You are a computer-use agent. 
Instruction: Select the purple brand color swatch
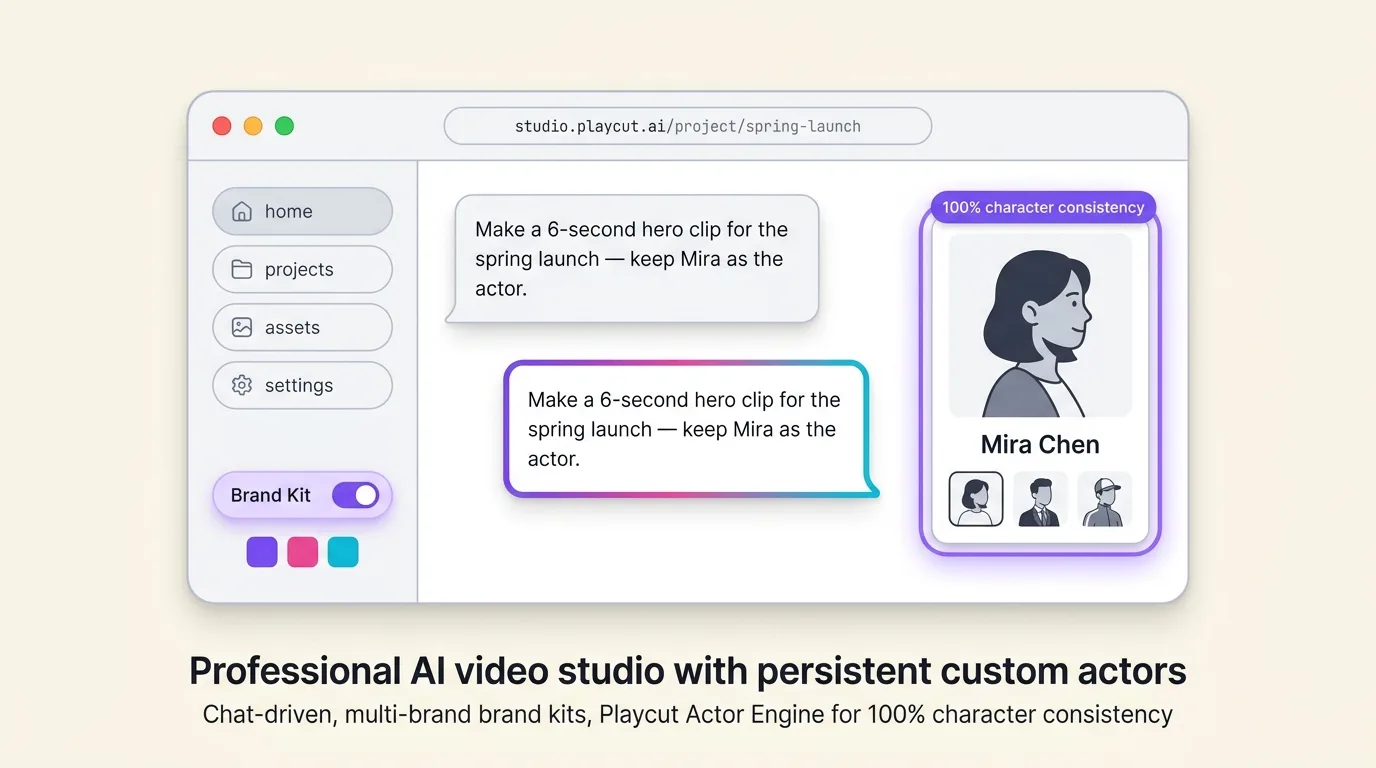[262, 552]
